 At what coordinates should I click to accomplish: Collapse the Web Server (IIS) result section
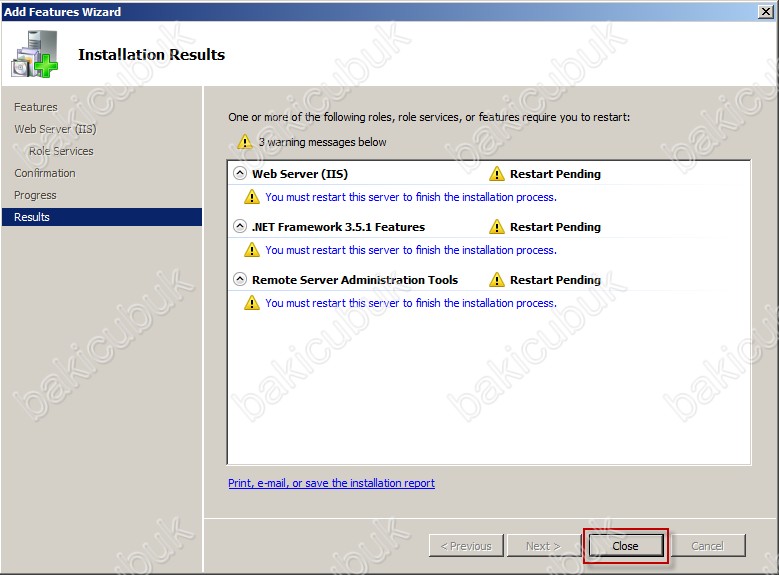239,173
